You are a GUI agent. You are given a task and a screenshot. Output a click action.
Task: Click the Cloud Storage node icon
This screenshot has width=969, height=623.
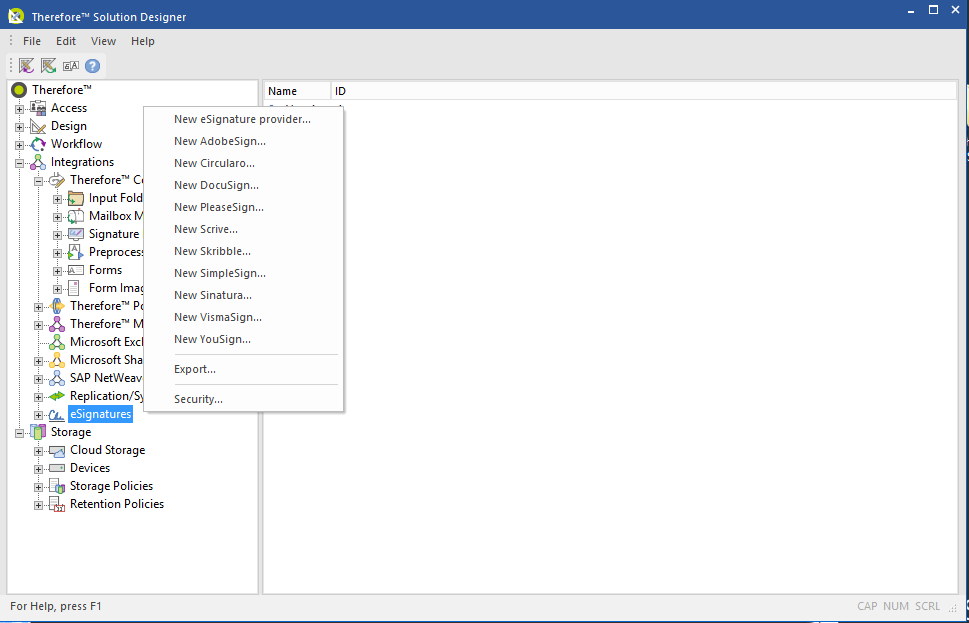(57, 451)
